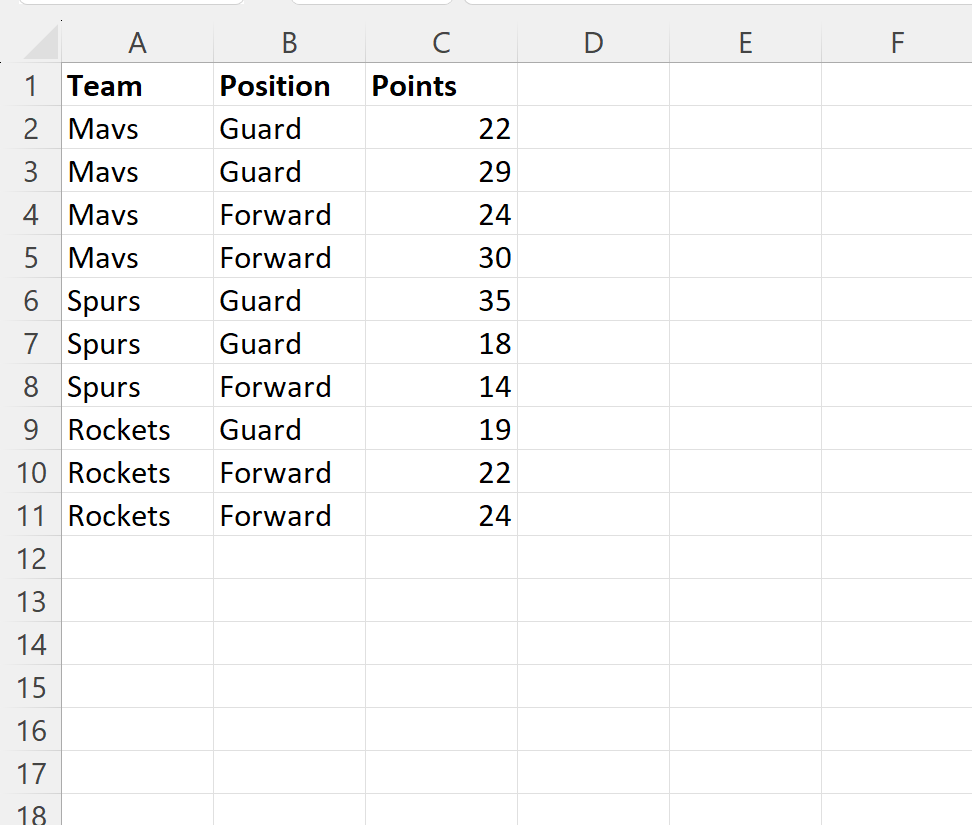Image resolution: width=972 pixels, height=825 pixels.
Task: Click the cell with value 14
Action: click(x=441, y=387)
